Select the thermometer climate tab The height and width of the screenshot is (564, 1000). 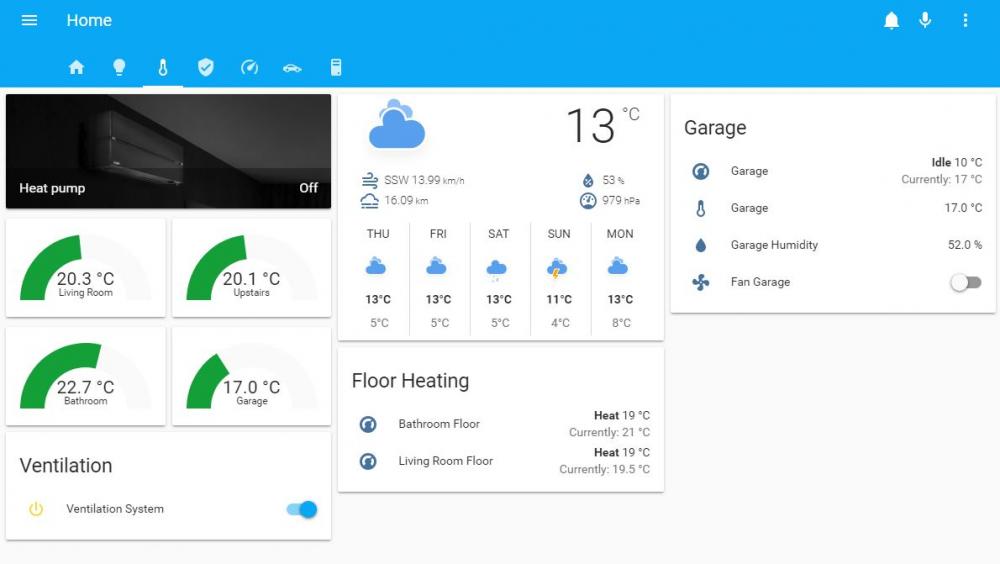(x=163, y=67)
